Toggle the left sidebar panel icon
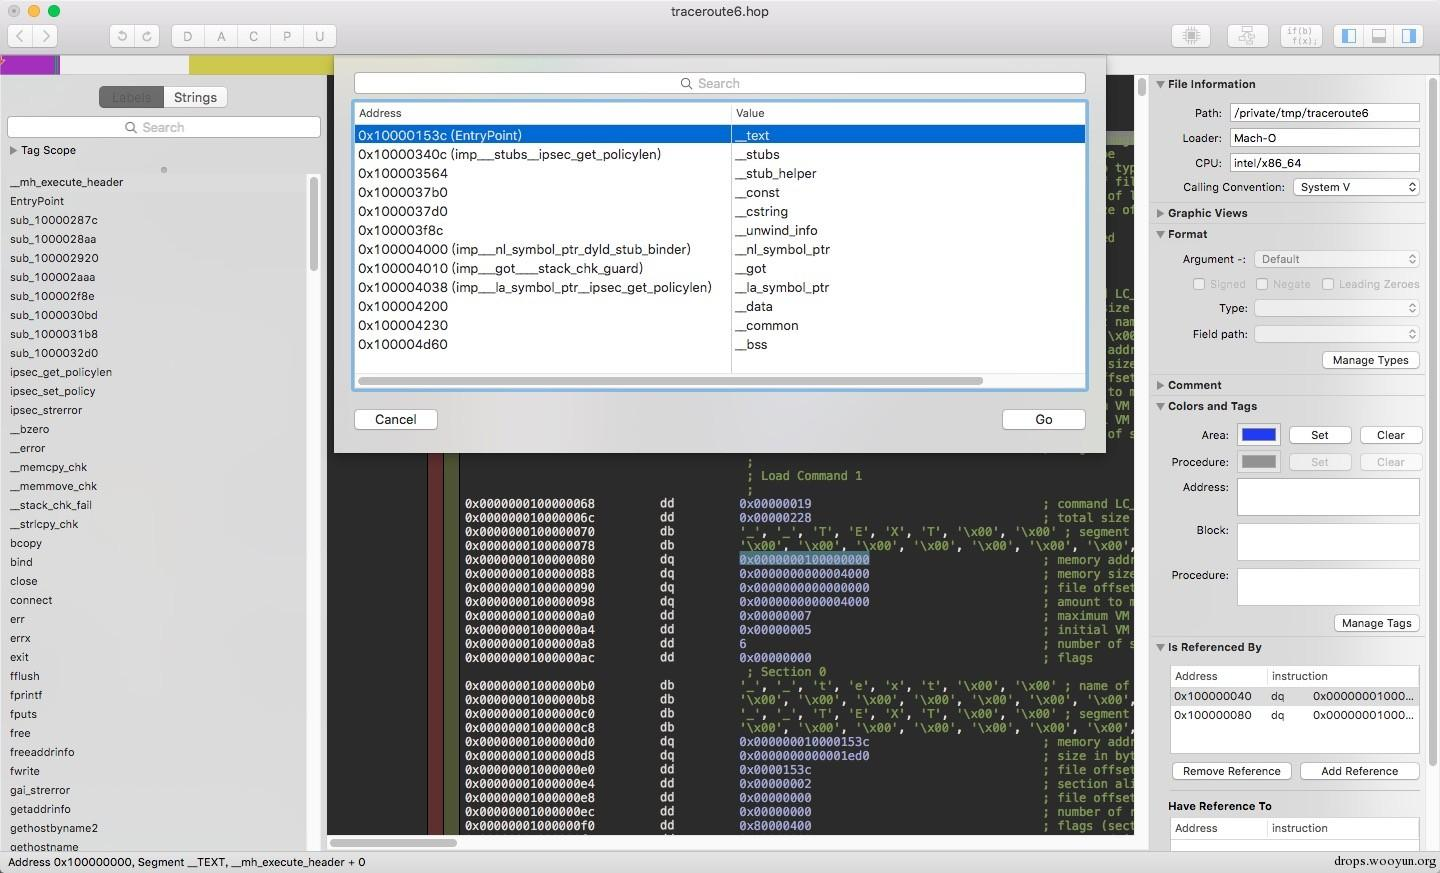Image resolution: width=1440 pixels, height=873 pixels. [1349, 36]
